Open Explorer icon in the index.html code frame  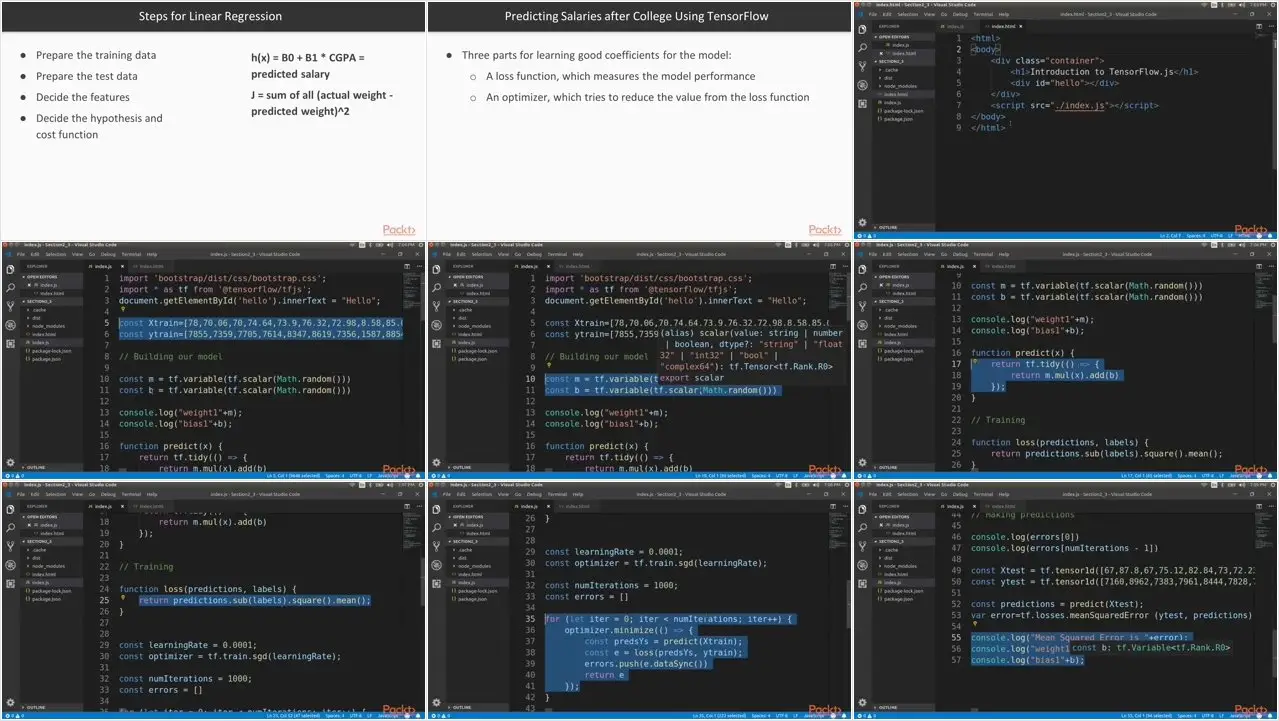click(862, 28)
